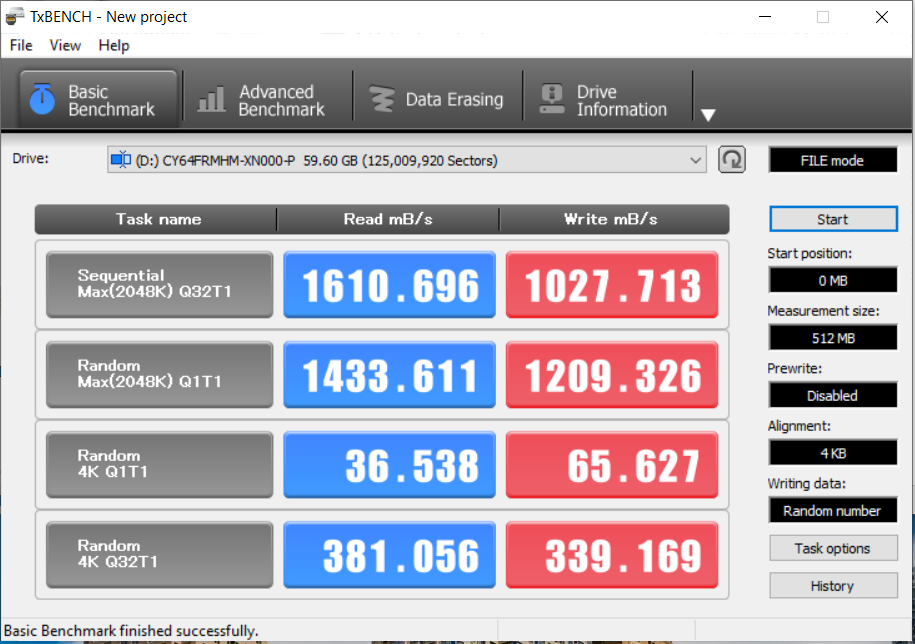Open the File menu
915x644 pixels.
pyautogui.click(x=21, y=45)
